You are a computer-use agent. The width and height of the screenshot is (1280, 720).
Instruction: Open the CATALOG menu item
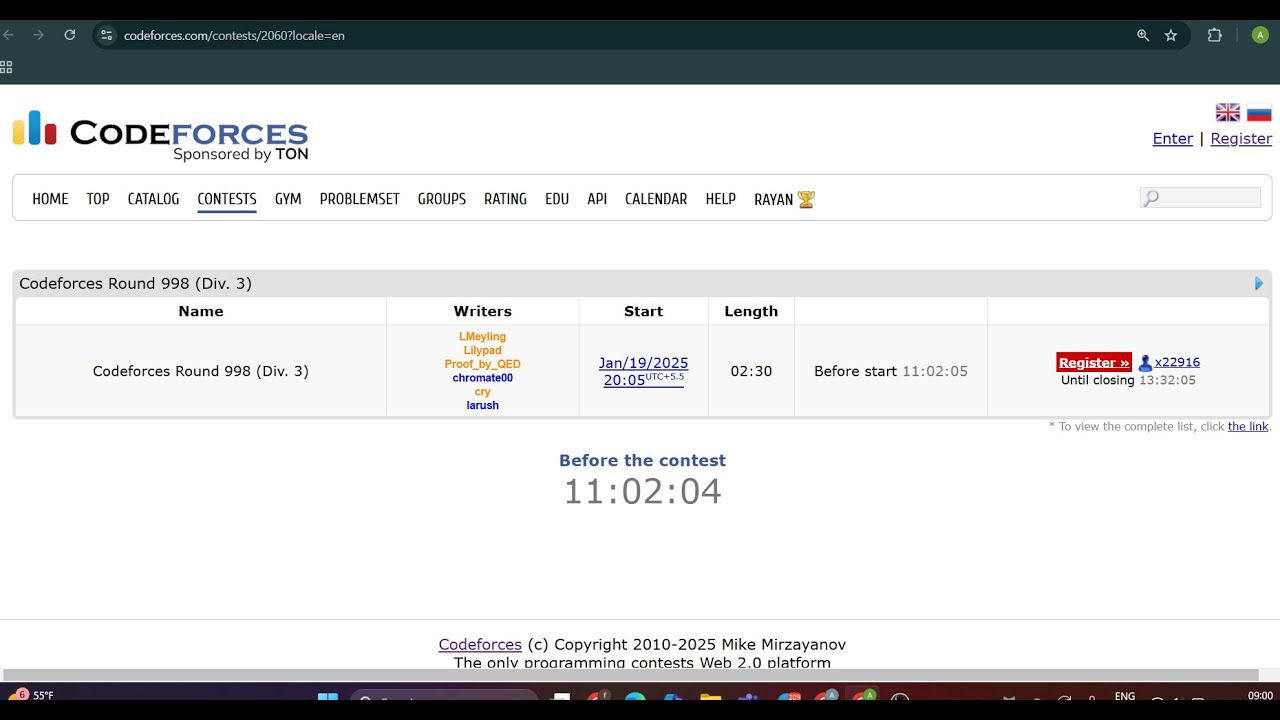coord(153,199)
